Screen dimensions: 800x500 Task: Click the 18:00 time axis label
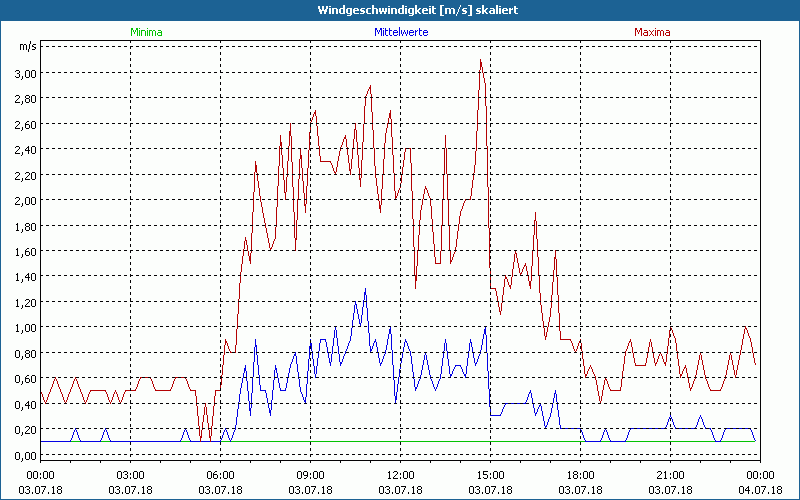point(580,475)
